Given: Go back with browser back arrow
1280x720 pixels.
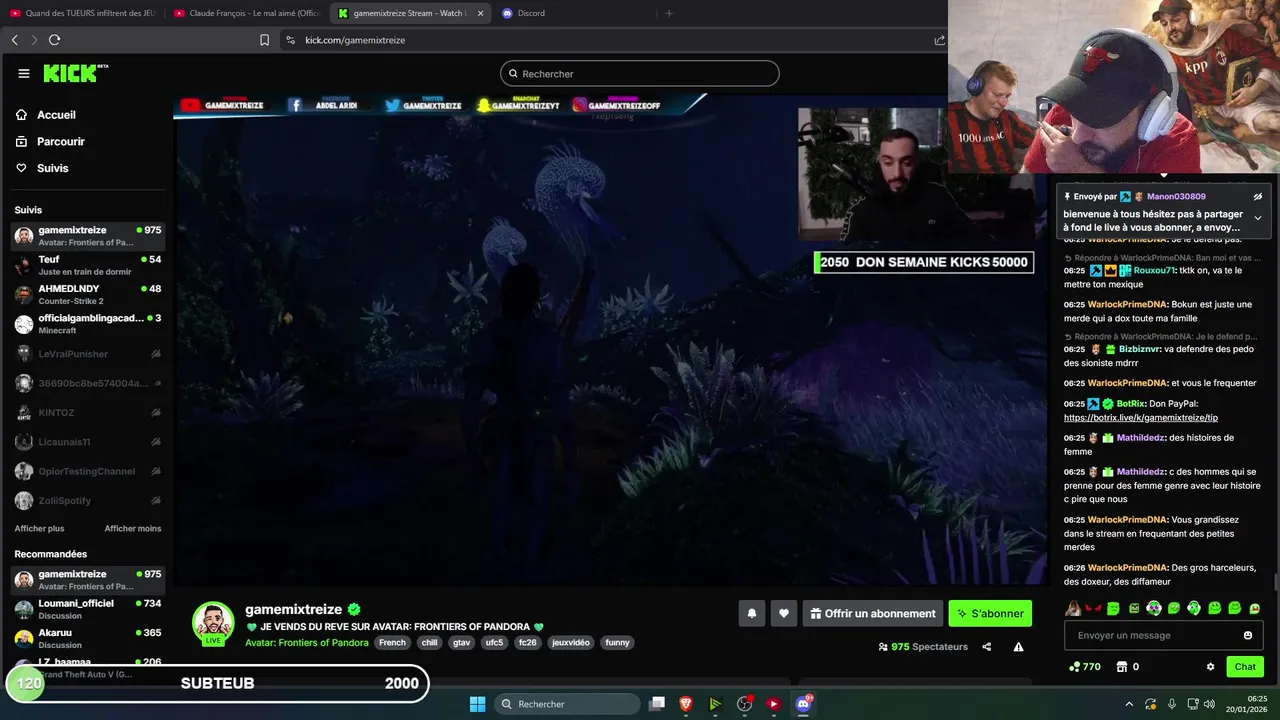Looking at the screenshot, I should (15, 40).
